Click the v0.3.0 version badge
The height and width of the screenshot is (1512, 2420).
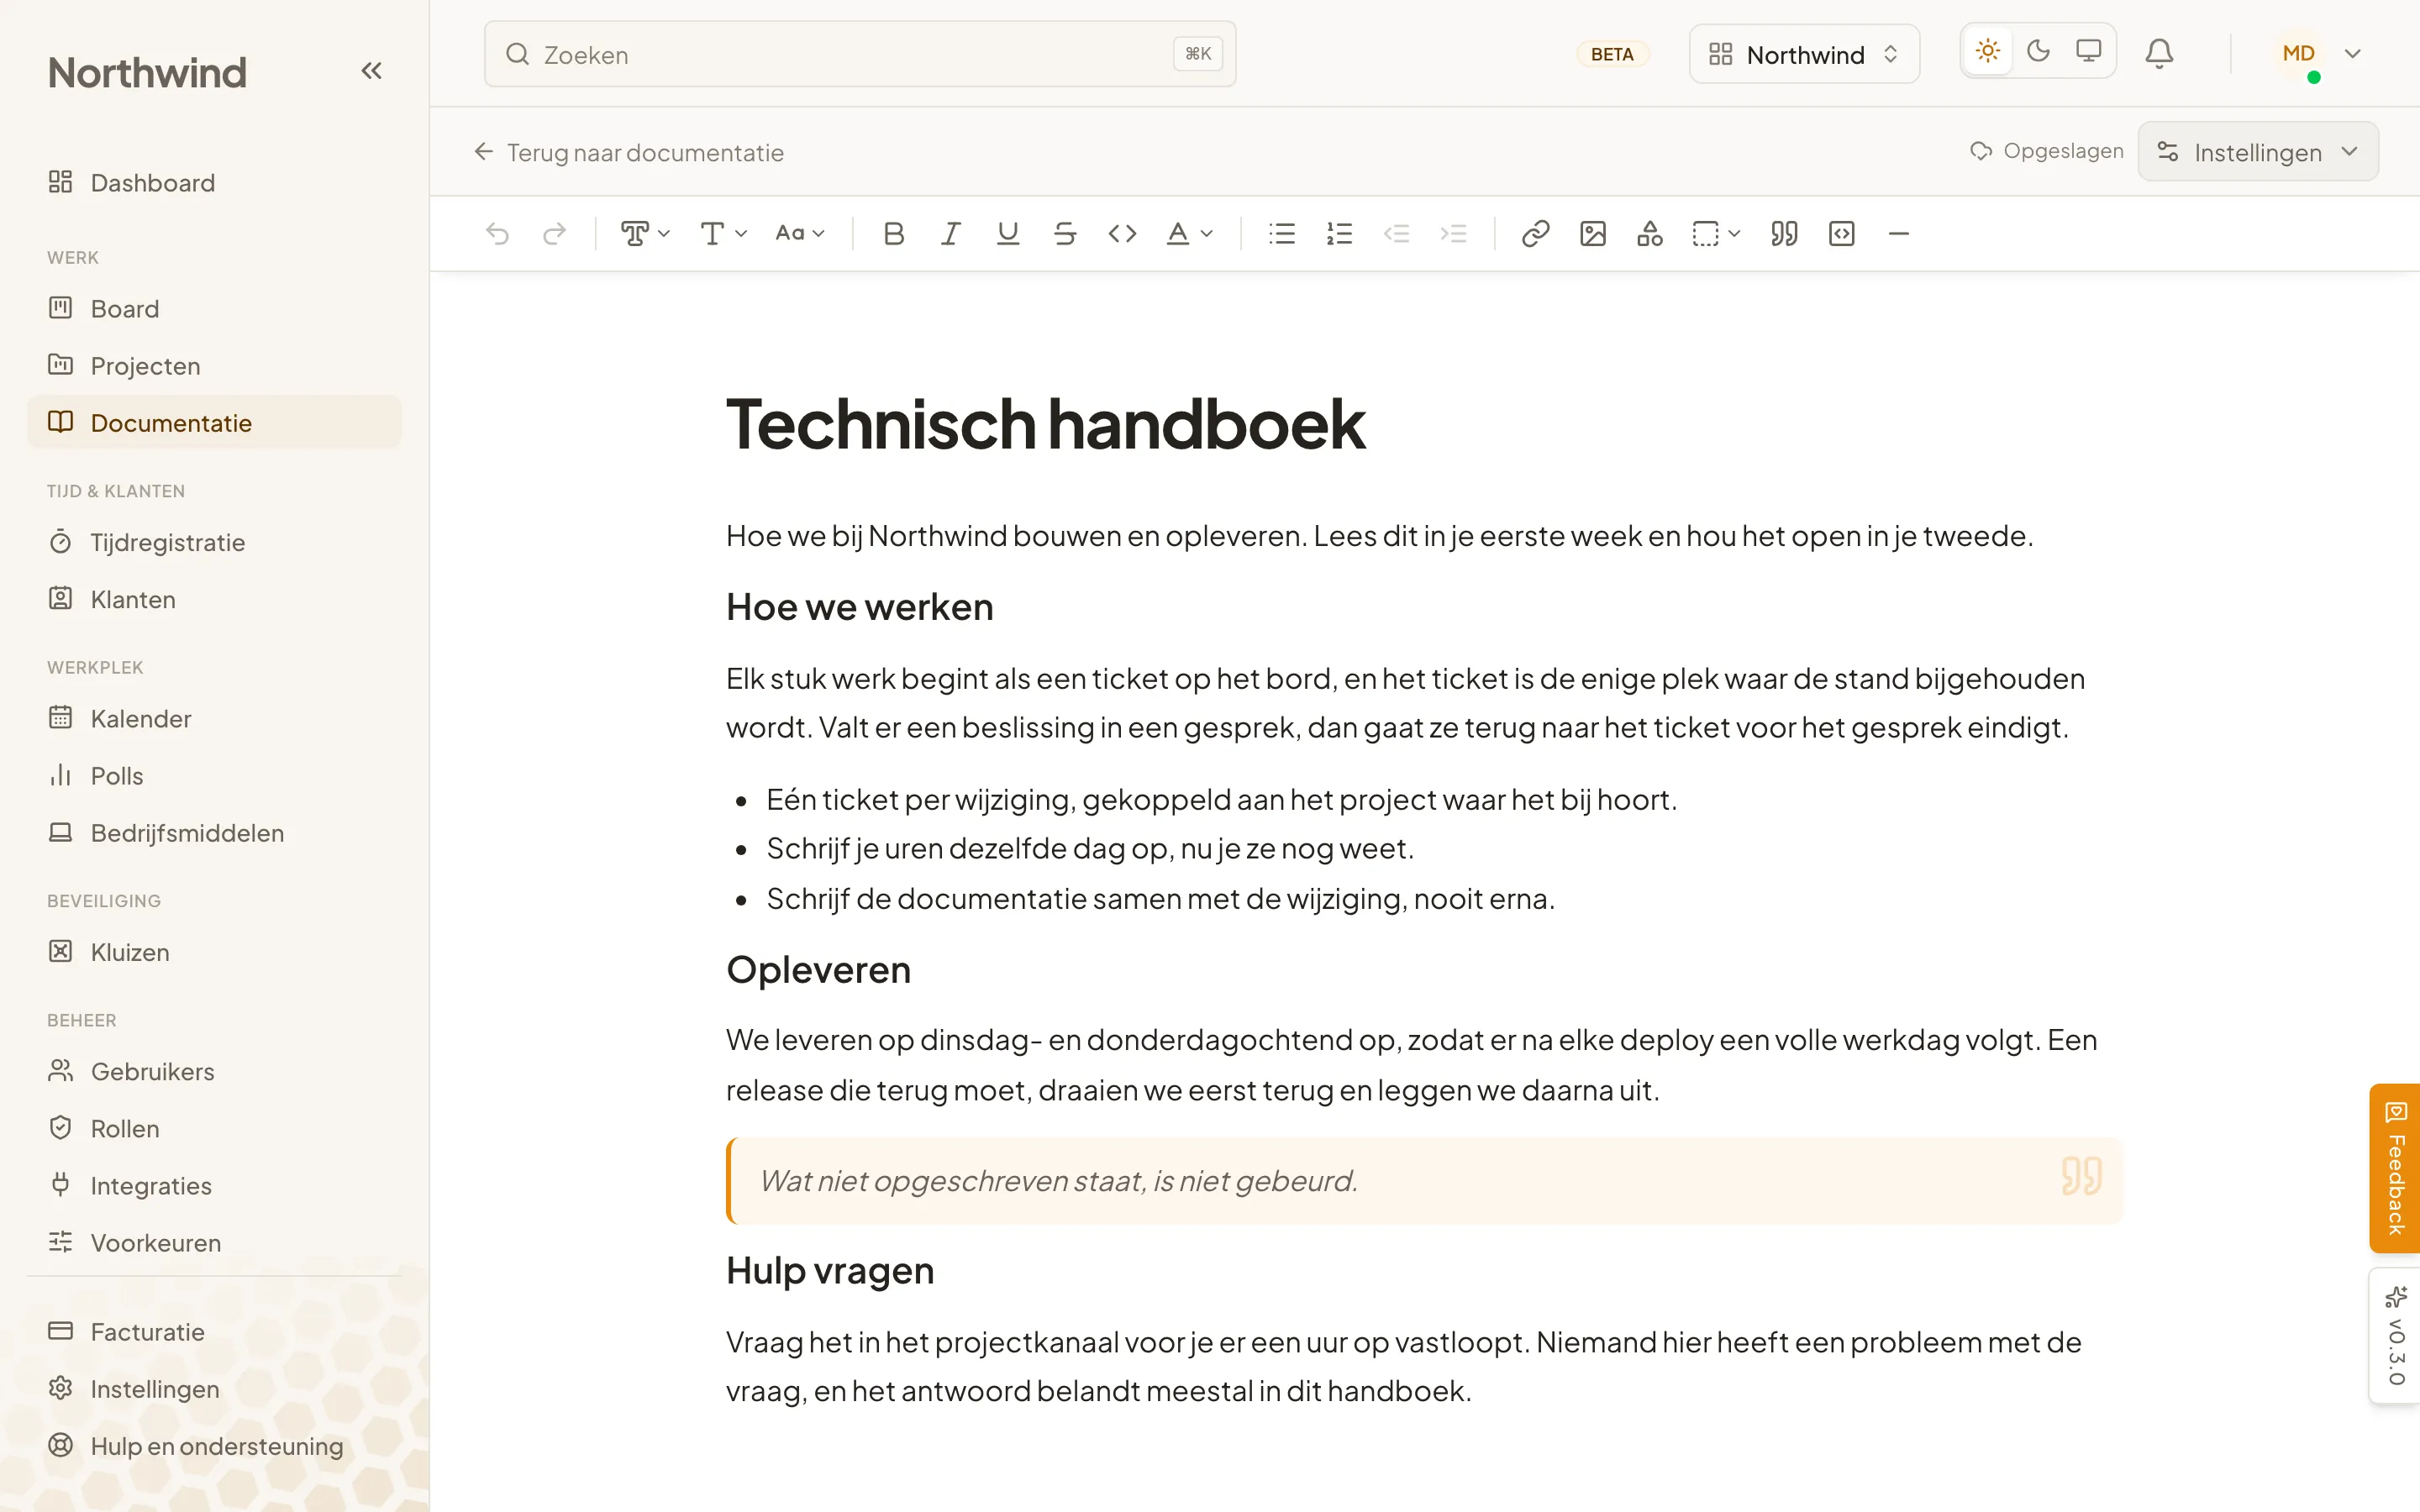pyautogui.click(x=2394, y=1336)
